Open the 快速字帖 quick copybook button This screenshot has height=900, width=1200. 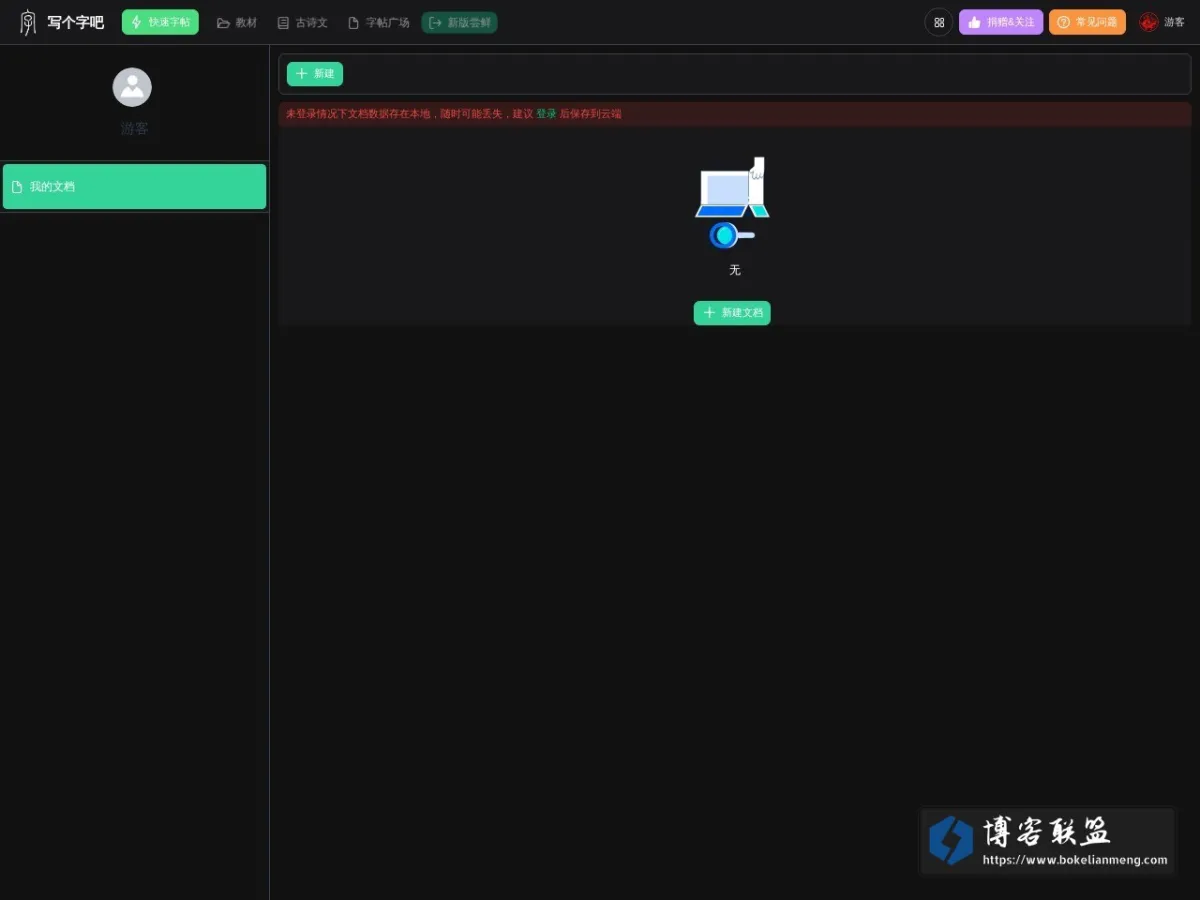click(160, 22)
